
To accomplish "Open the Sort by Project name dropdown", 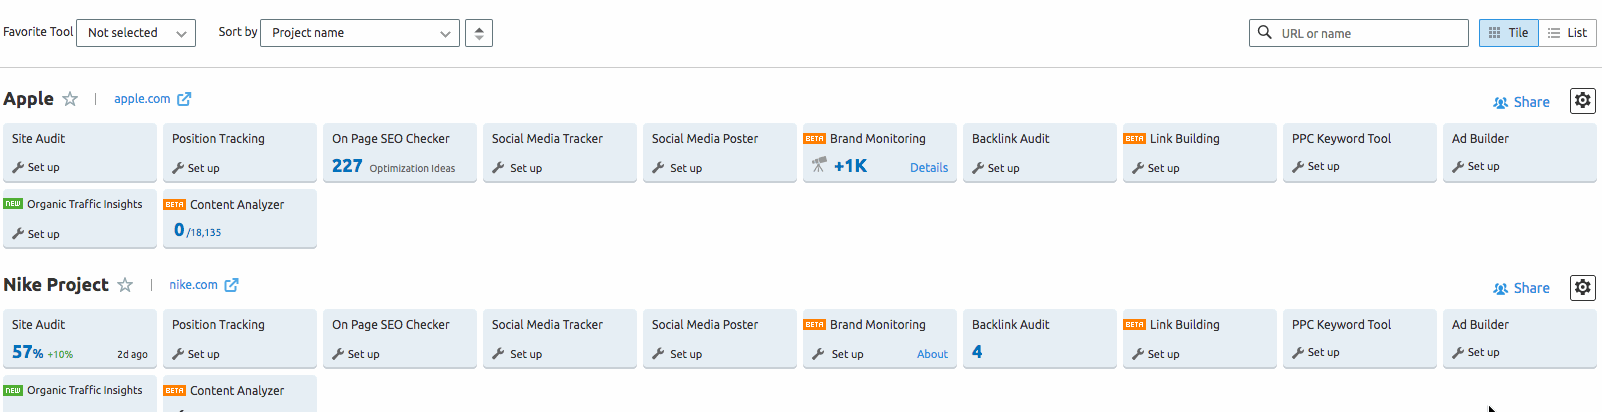I will coord(360,33).
